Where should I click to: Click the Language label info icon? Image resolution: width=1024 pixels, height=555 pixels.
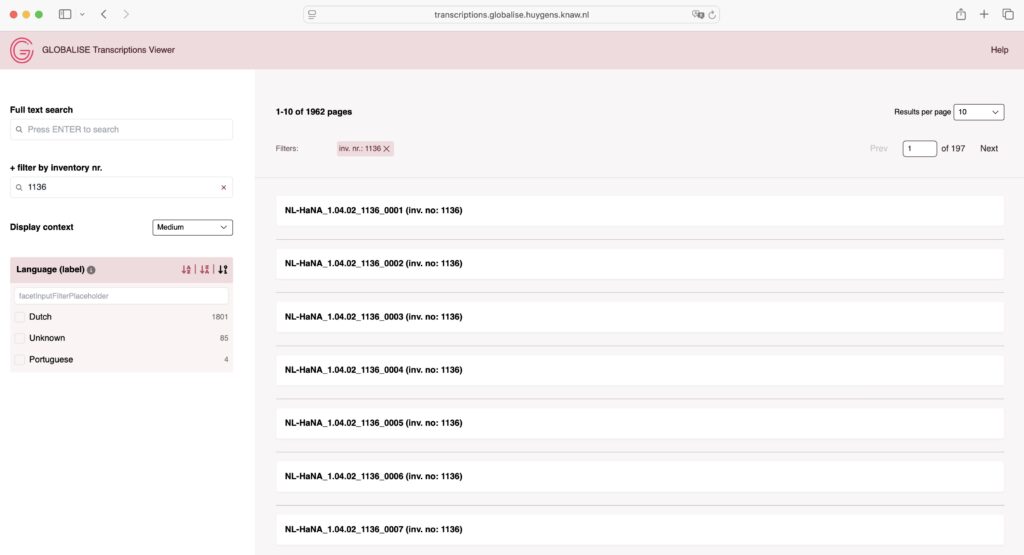pos(91,270)
